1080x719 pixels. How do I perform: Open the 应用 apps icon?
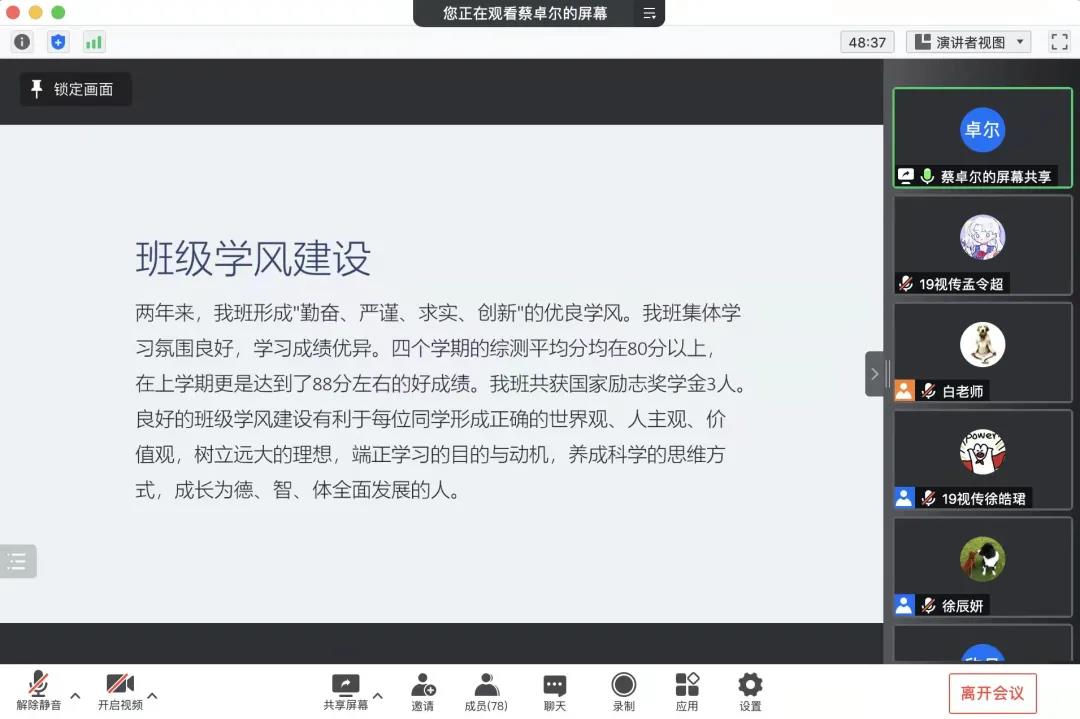coord(687,691)
